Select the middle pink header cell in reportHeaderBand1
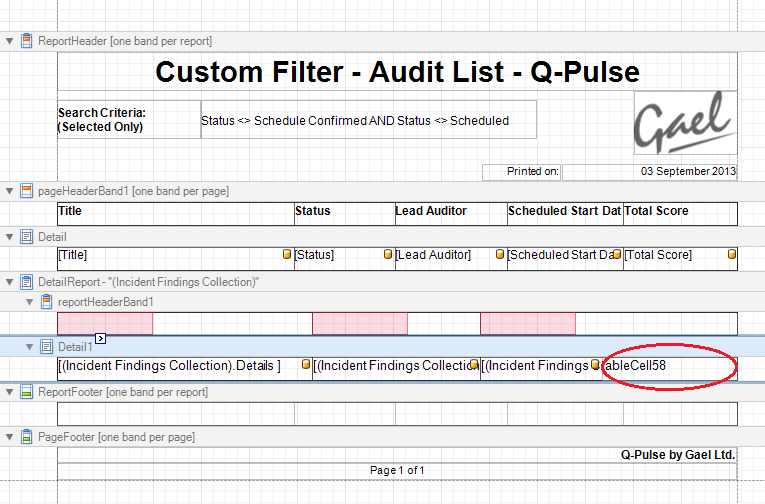 360,323
